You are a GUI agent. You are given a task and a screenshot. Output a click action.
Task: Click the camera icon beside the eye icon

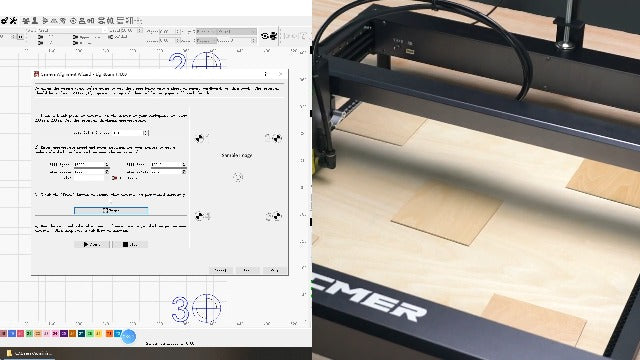tap(273, 36)
